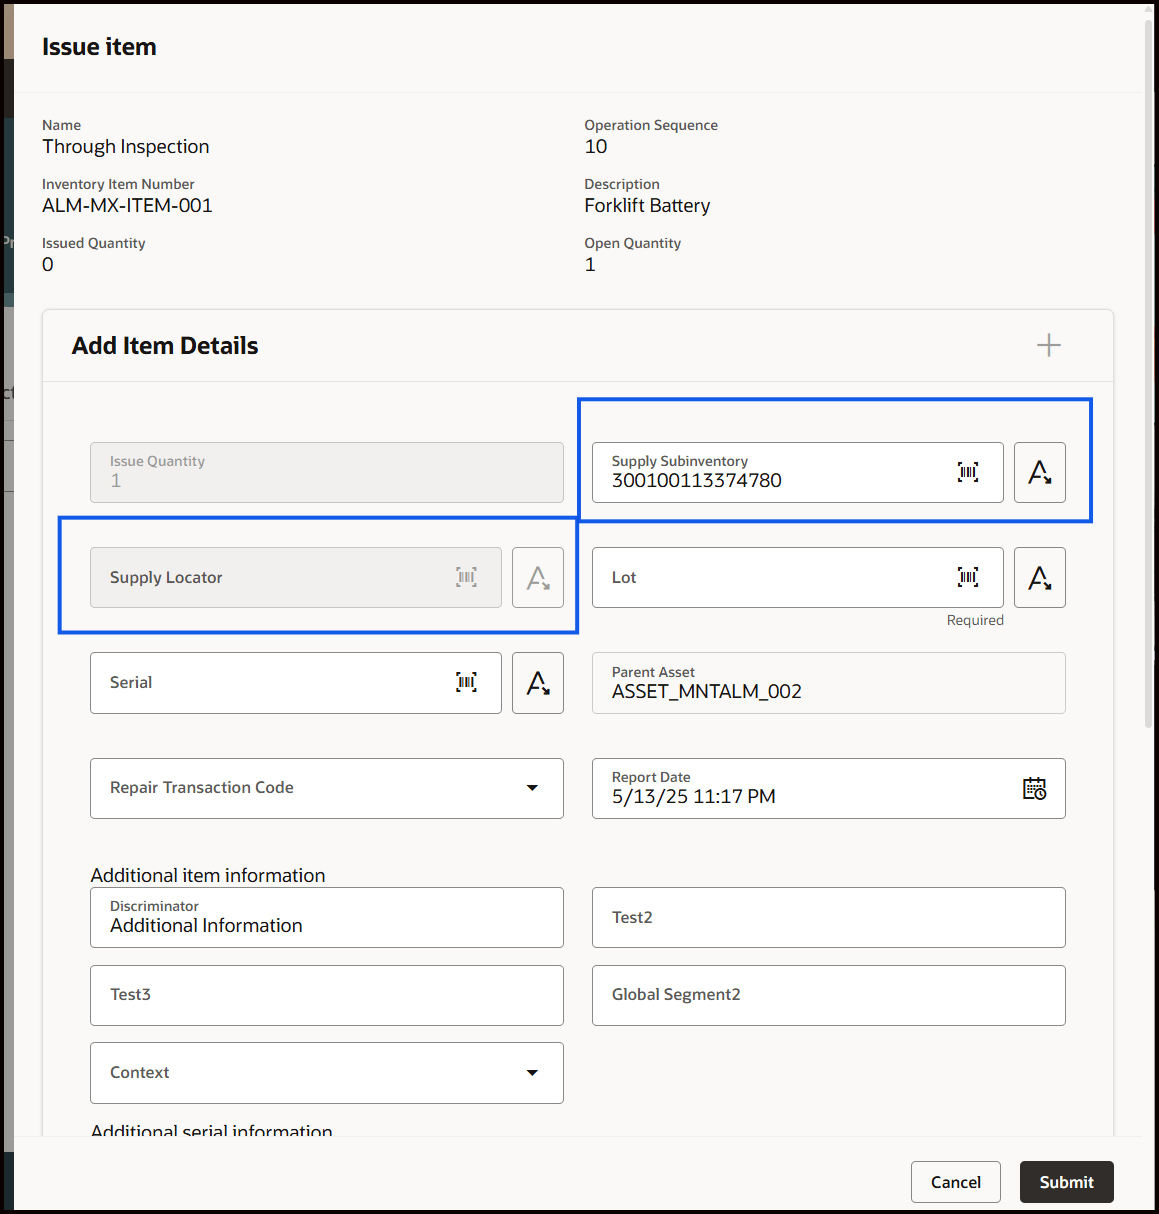Open text lookup button beside Supply Locator
Image resolution: width=1159 pixels, height=1214 pixels.
coord(538,577)
